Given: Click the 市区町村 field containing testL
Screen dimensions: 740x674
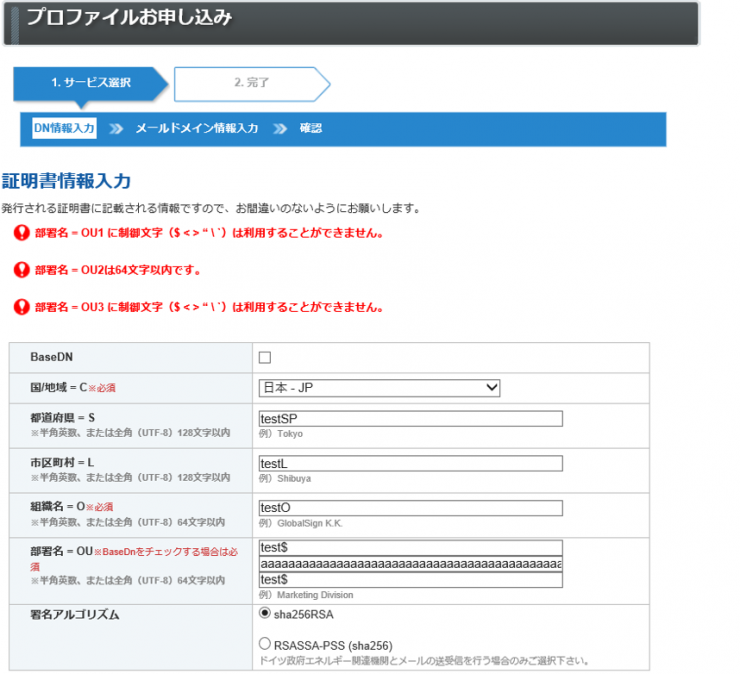Looking at the screenshot, I should (411, 463).
